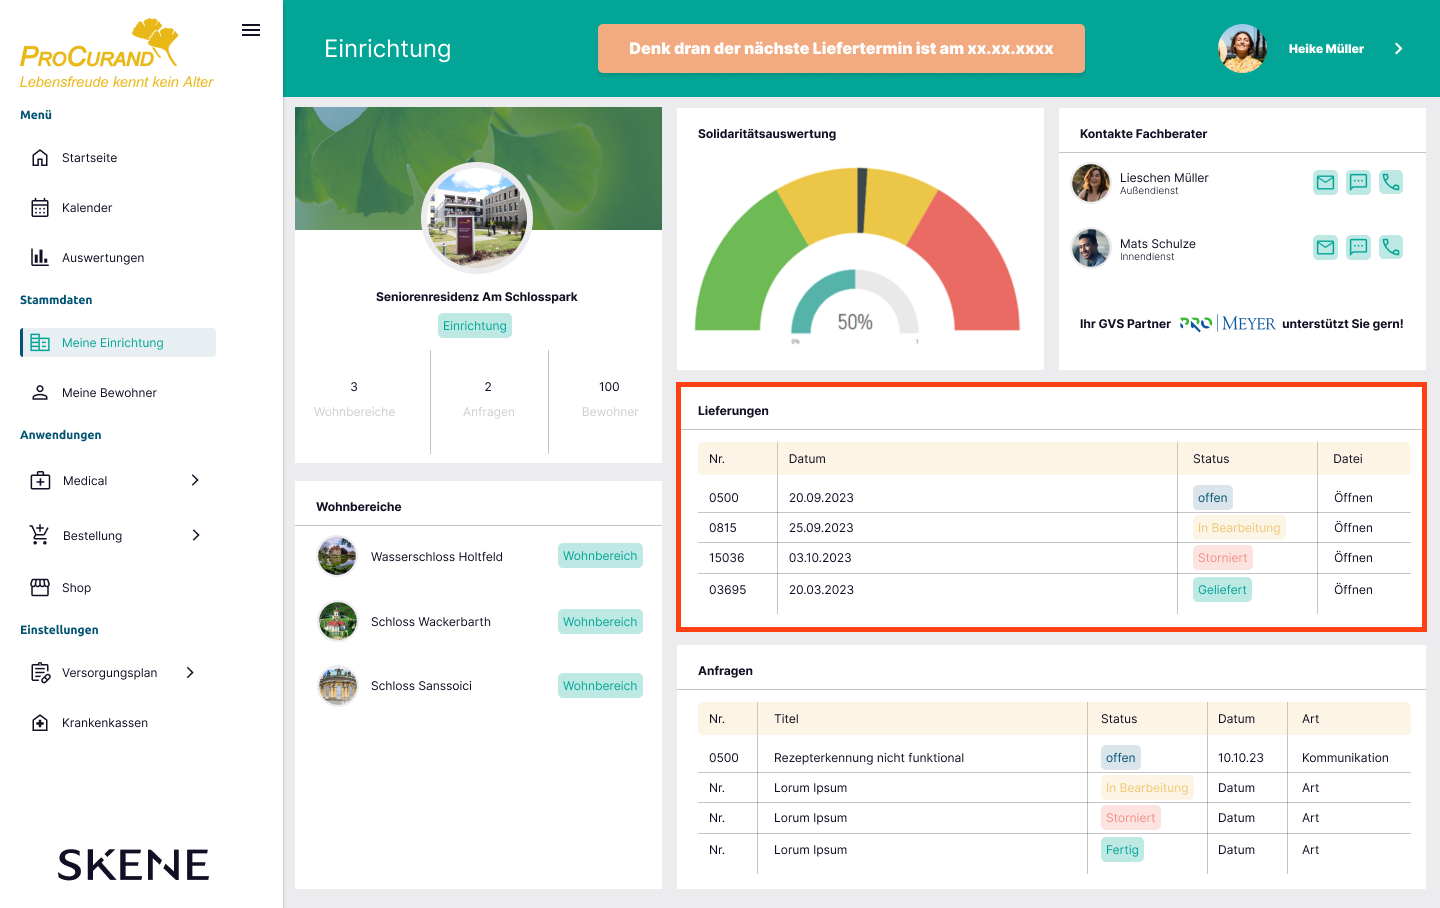The height and width of the screenshot is (908, 1440).
Task: Email Lieschen Müller via envelope icon
Action: pyautogui.click(x=1325, y=182)
